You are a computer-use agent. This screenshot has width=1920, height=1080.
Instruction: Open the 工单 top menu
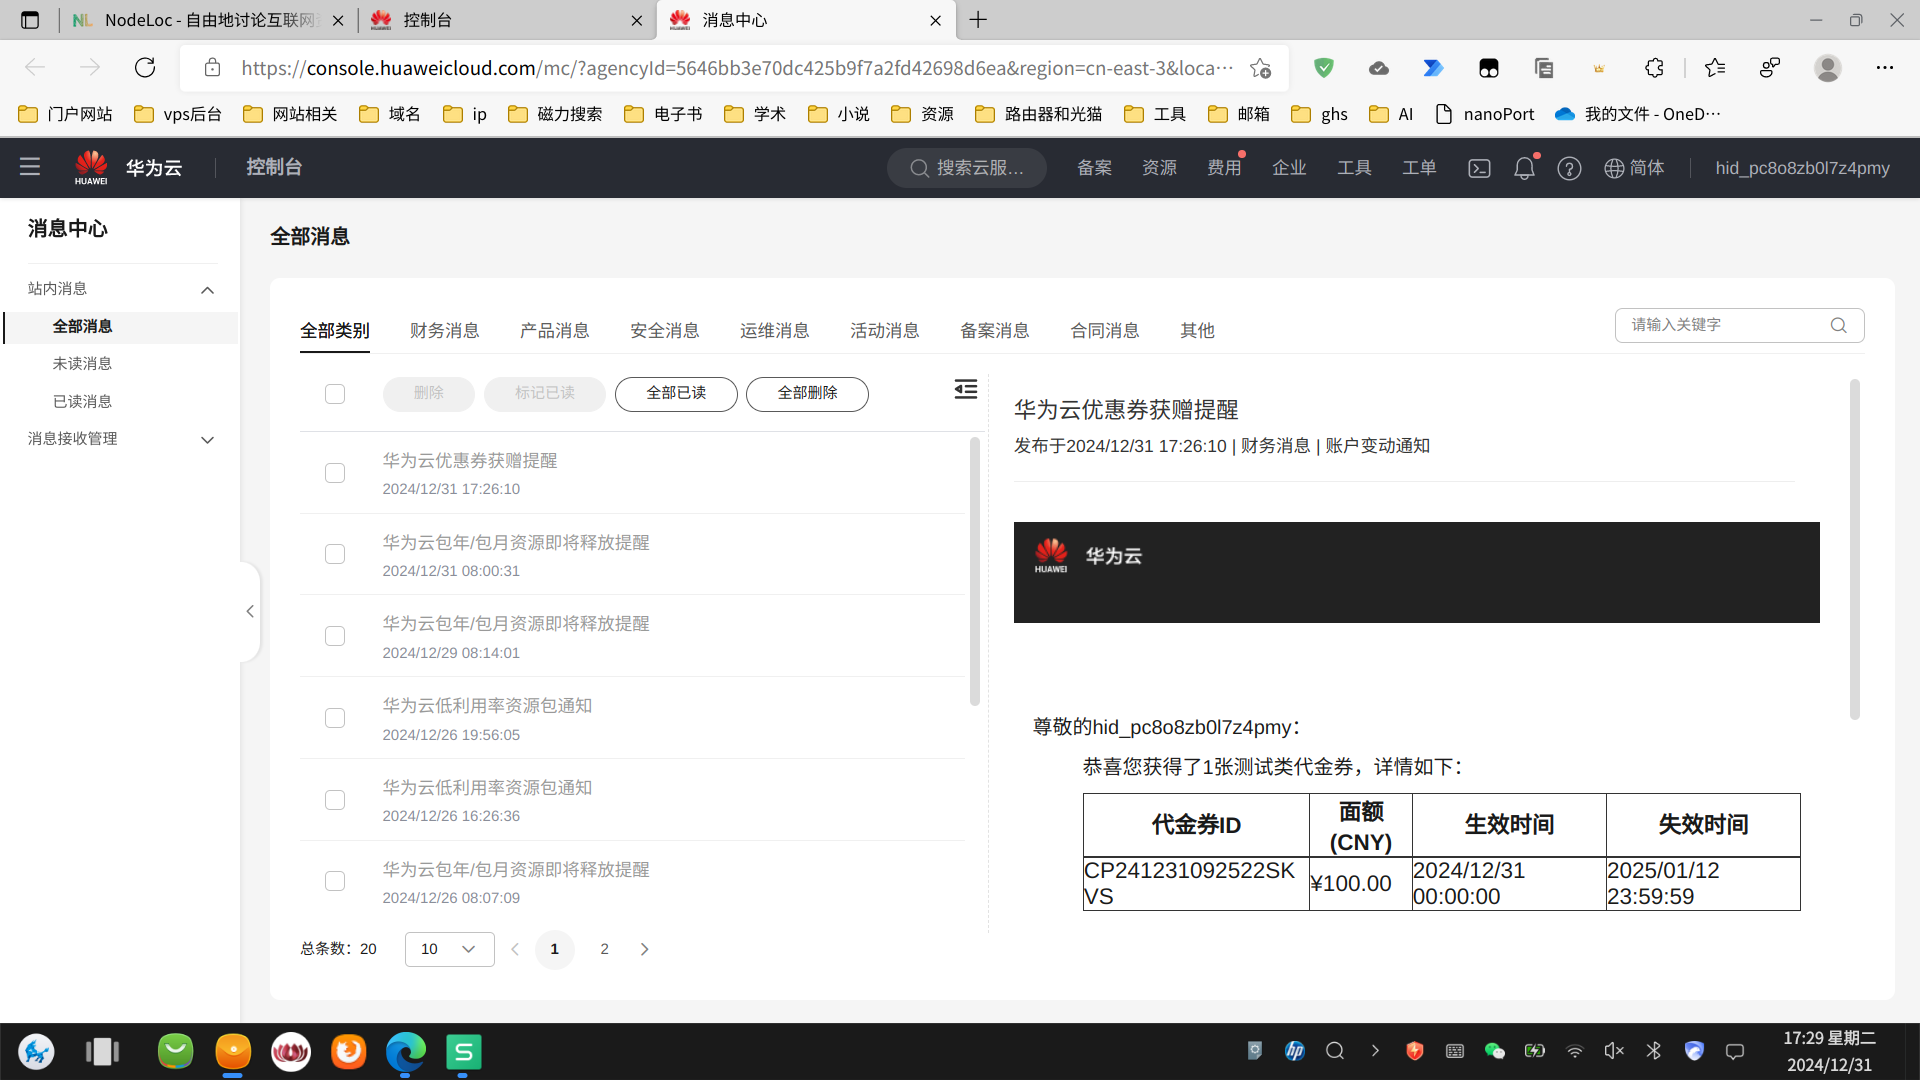[x=1419, y=168]
